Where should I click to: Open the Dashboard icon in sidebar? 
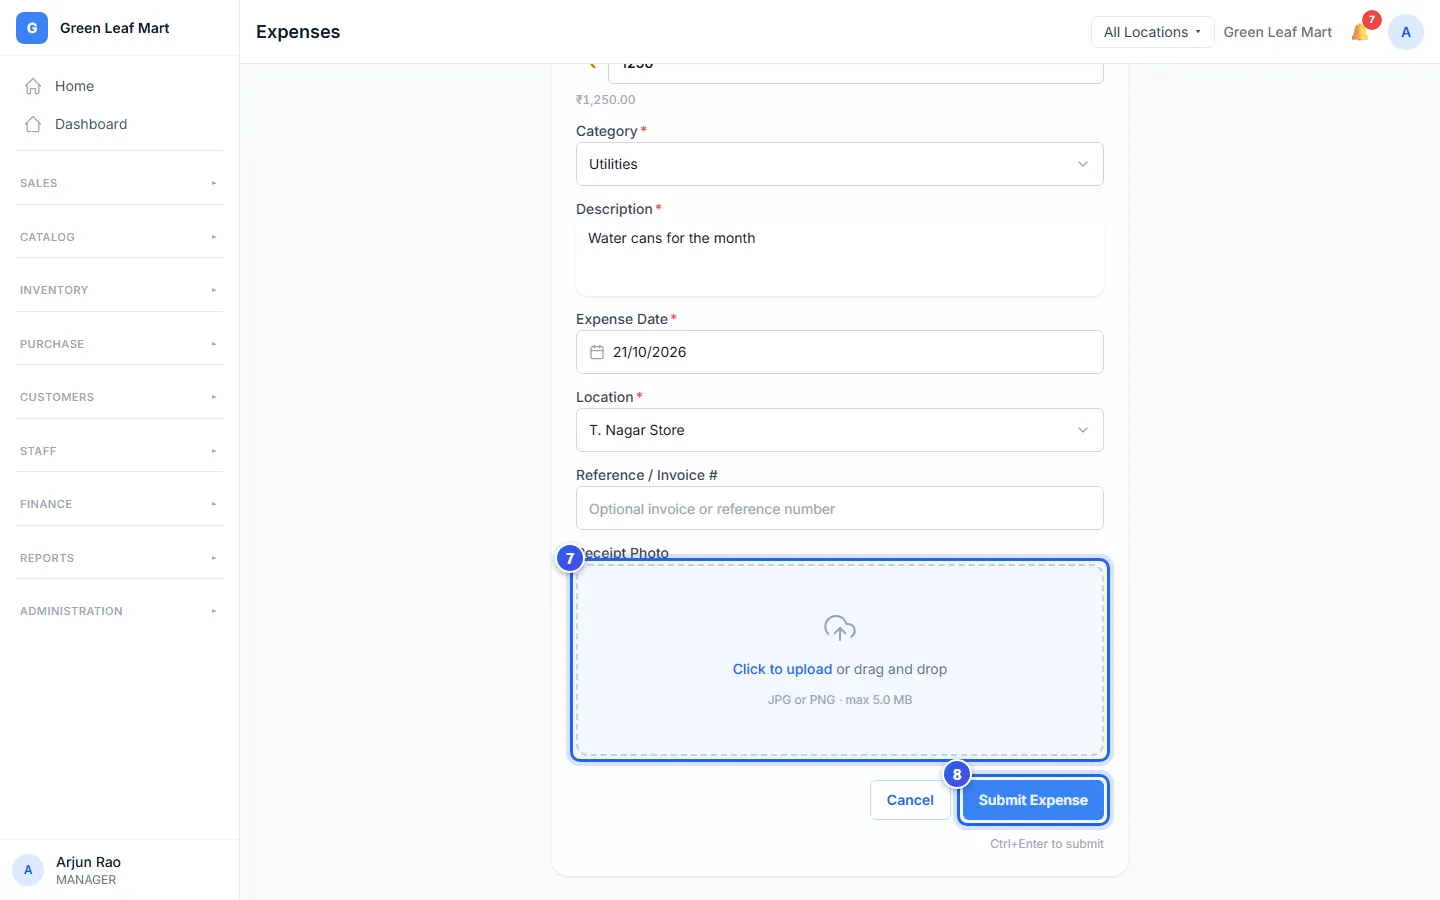tap(33, 124)
